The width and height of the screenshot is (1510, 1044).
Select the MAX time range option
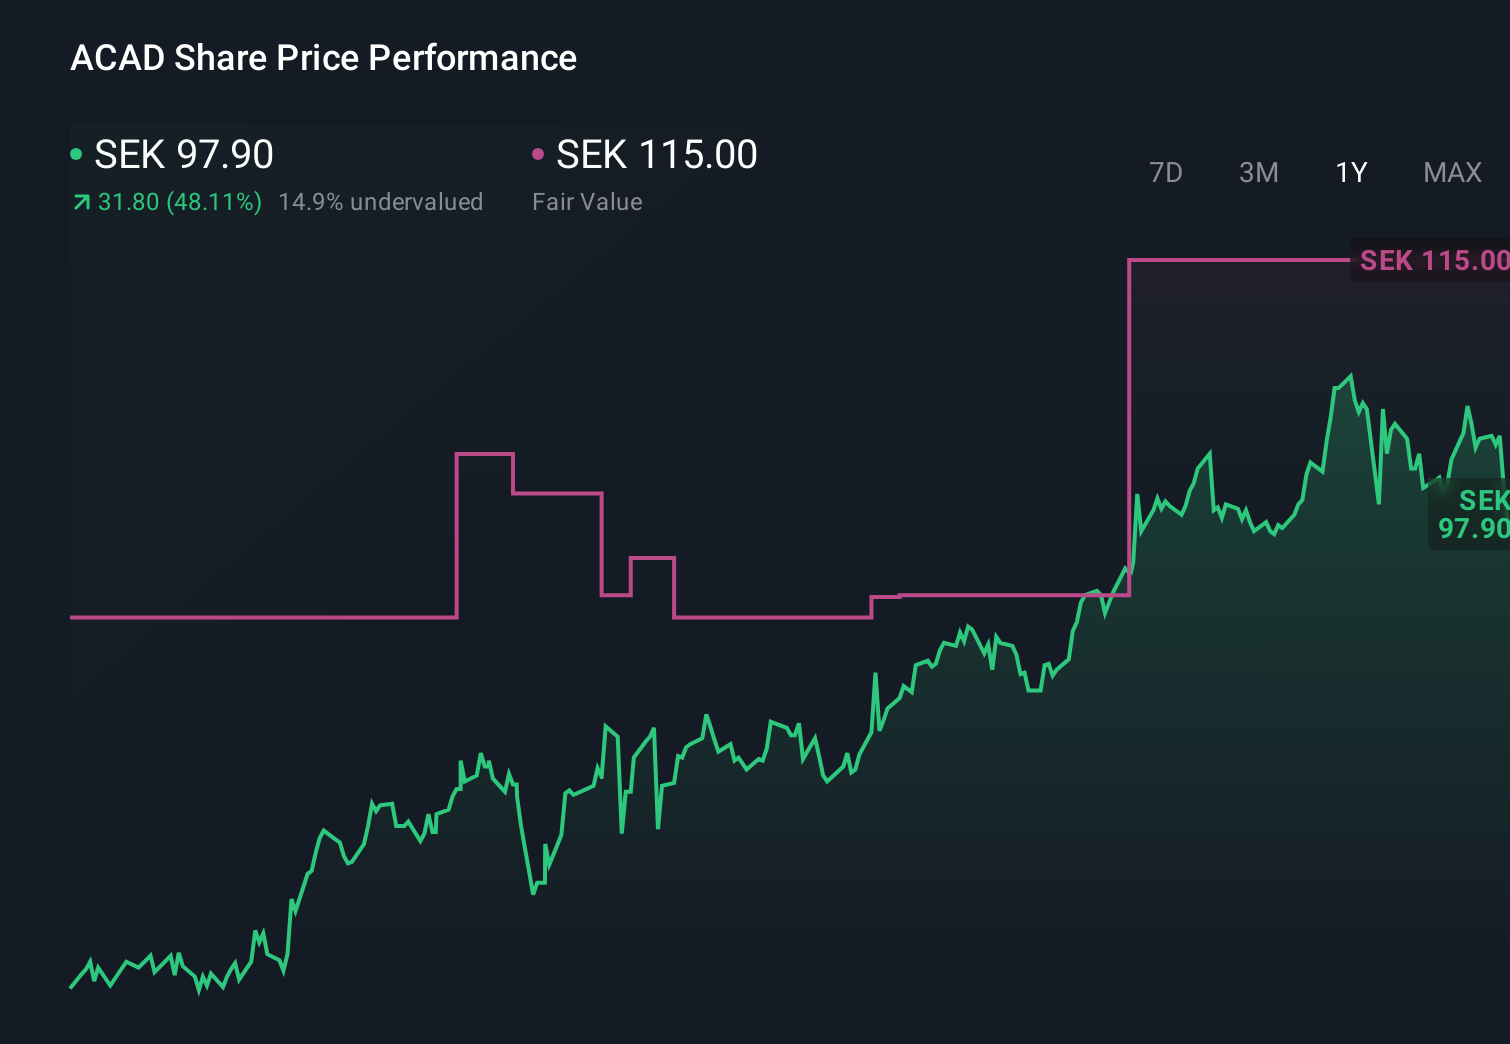click(1451, 172)
